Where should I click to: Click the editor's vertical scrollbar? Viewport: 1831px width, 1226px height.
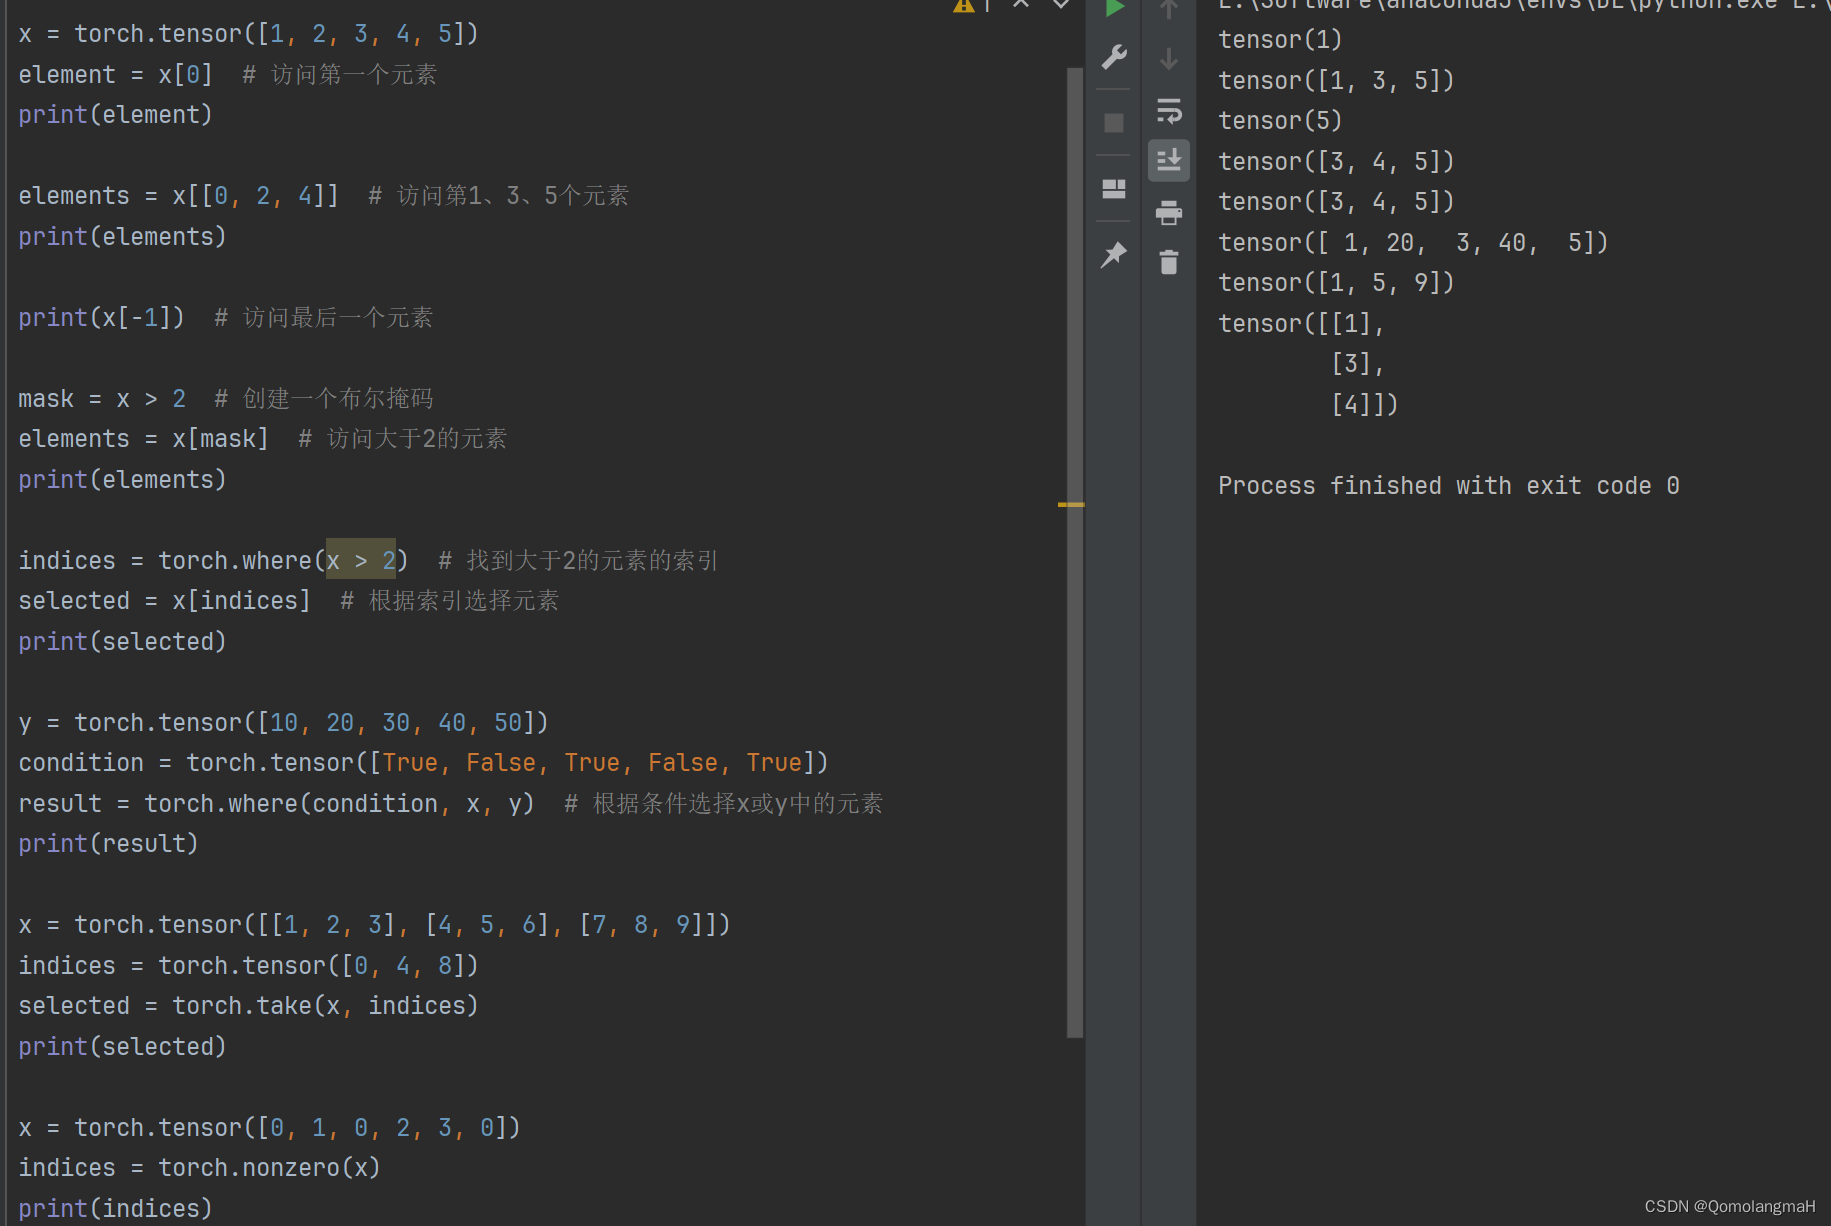pos(1075,553)
